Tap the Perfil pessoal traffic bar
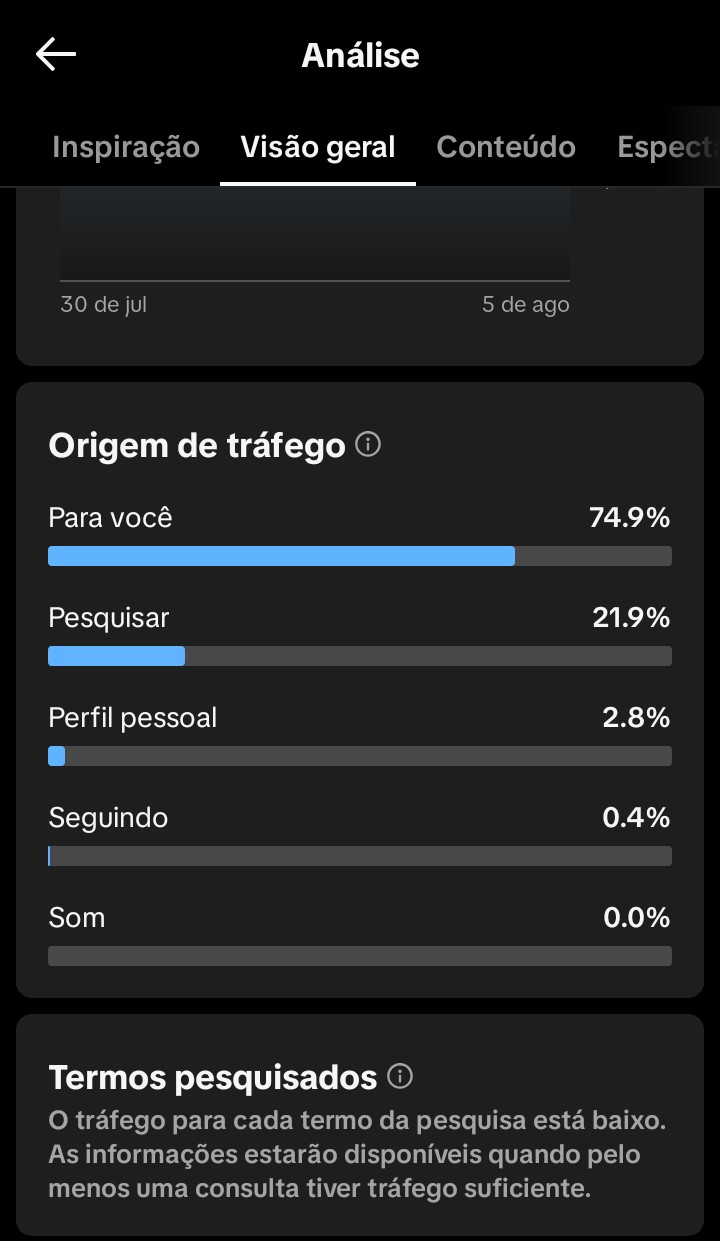Viewport: 720px width, 1241px height. tap(360, 756)
